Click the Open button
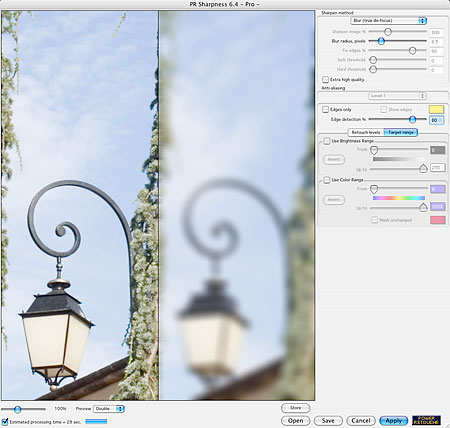The image size is (450, 428). 296,421
